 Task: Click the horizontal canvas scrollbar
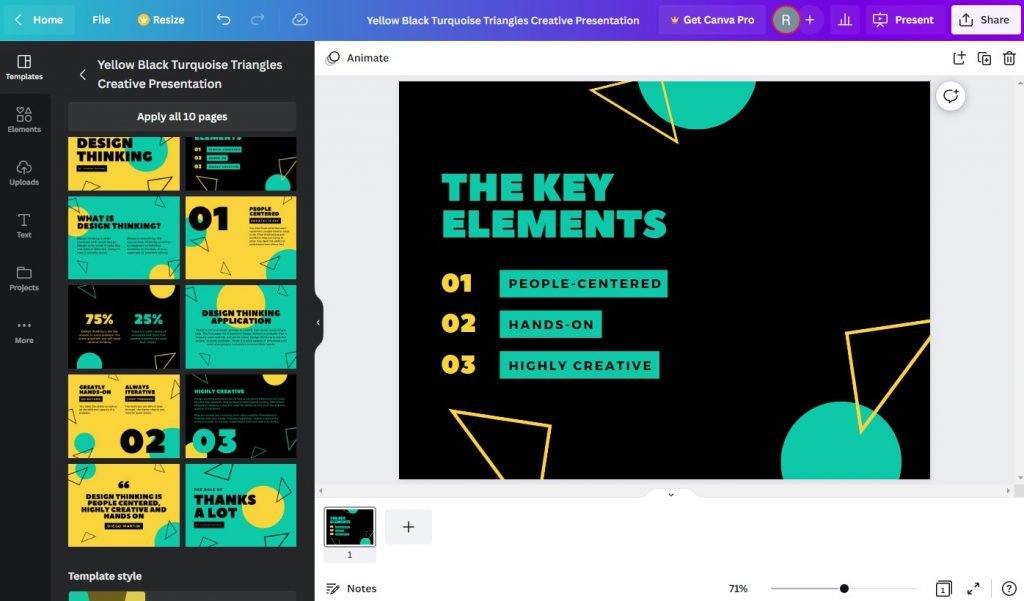tap(664, 491)
